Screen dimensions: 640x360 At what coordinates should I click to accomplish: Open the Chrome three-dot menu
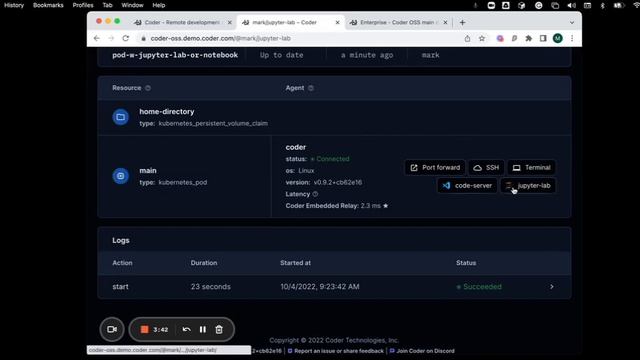tap(572, 38)
